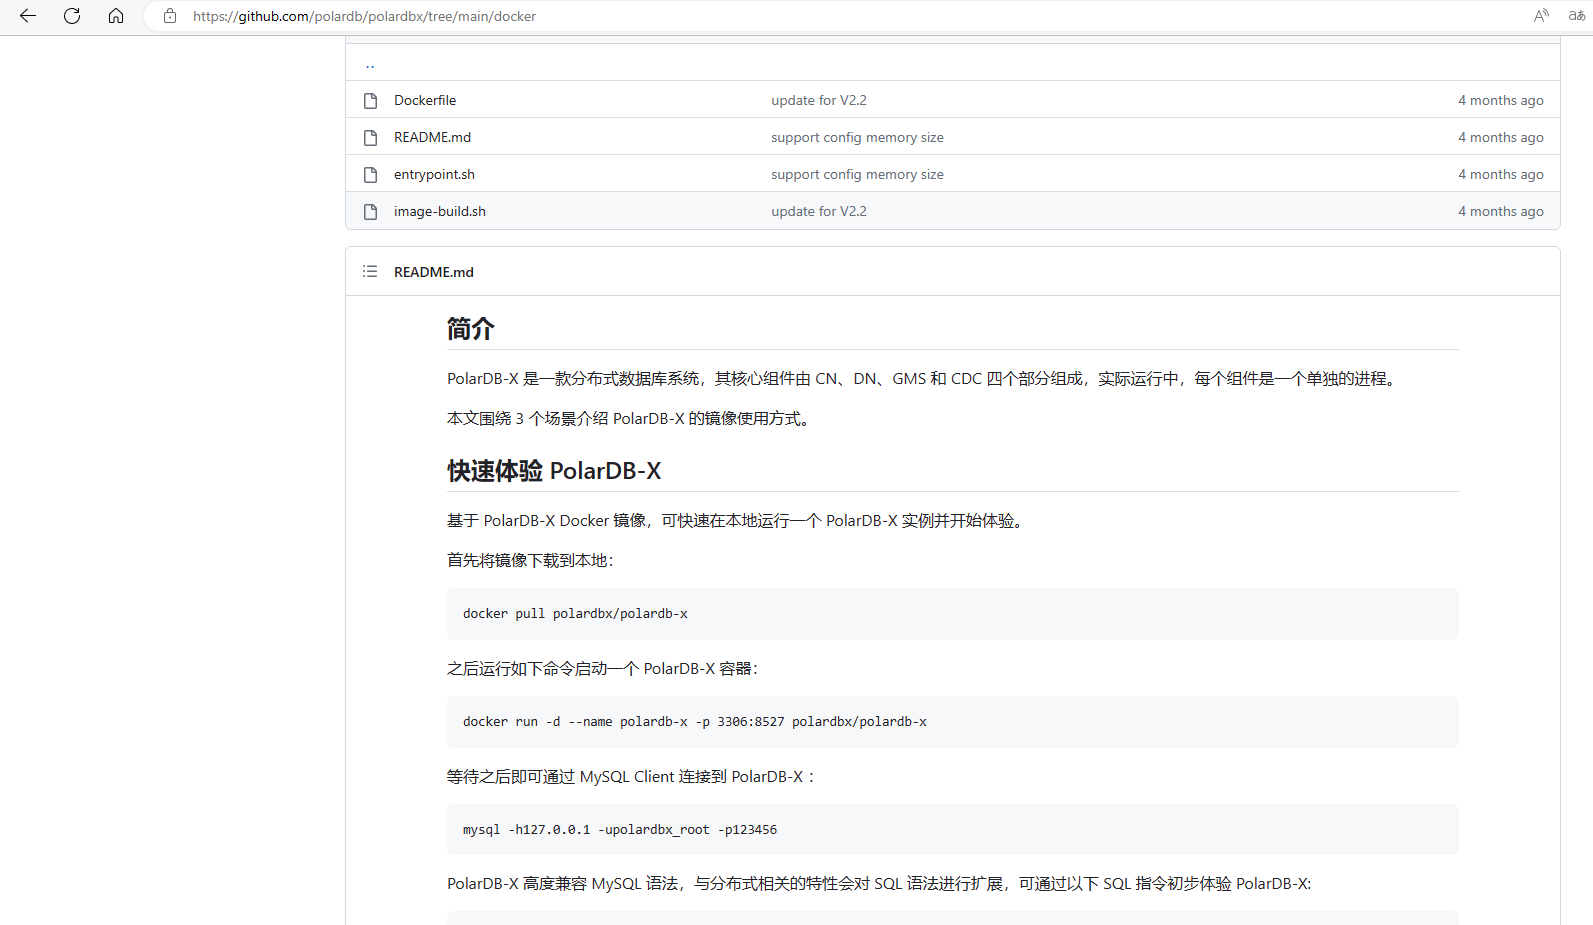Viewport: 1593px width, 925px height.
Task: Click the entrypoint.sh file icon
Action: point(371,174)
